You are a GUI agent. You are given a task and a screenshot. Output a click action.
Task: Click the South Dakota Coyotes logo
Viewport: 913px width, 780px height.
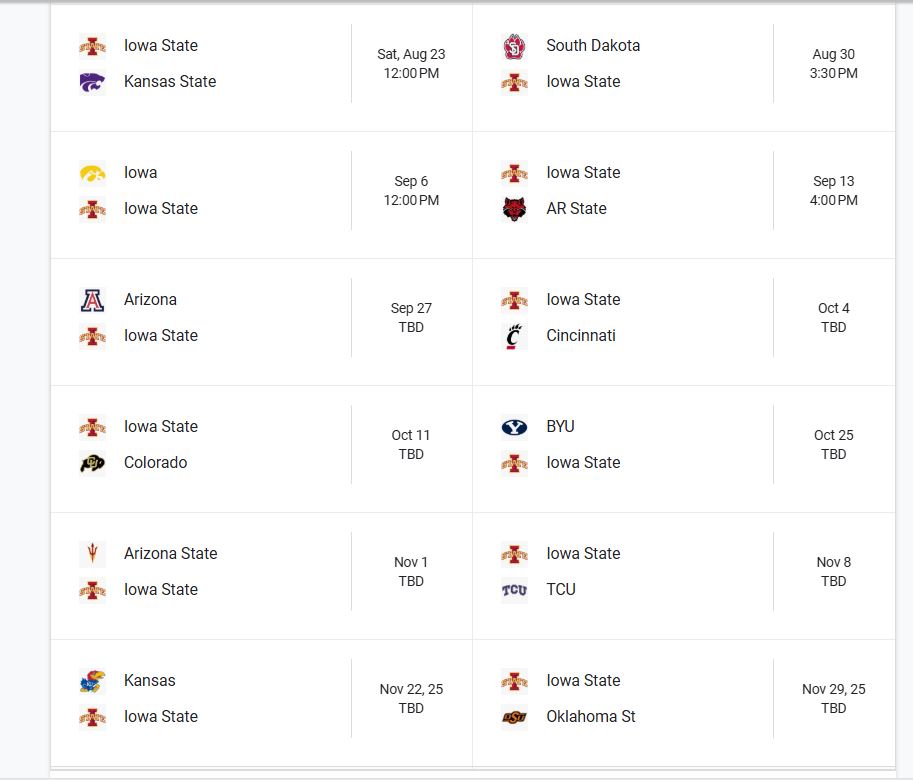pos(514,47)
